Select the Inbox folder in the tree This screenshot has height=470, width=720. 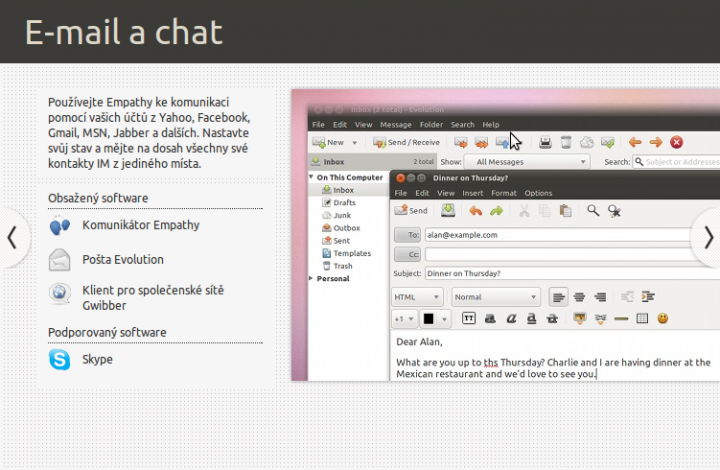[x=338, y=190]
